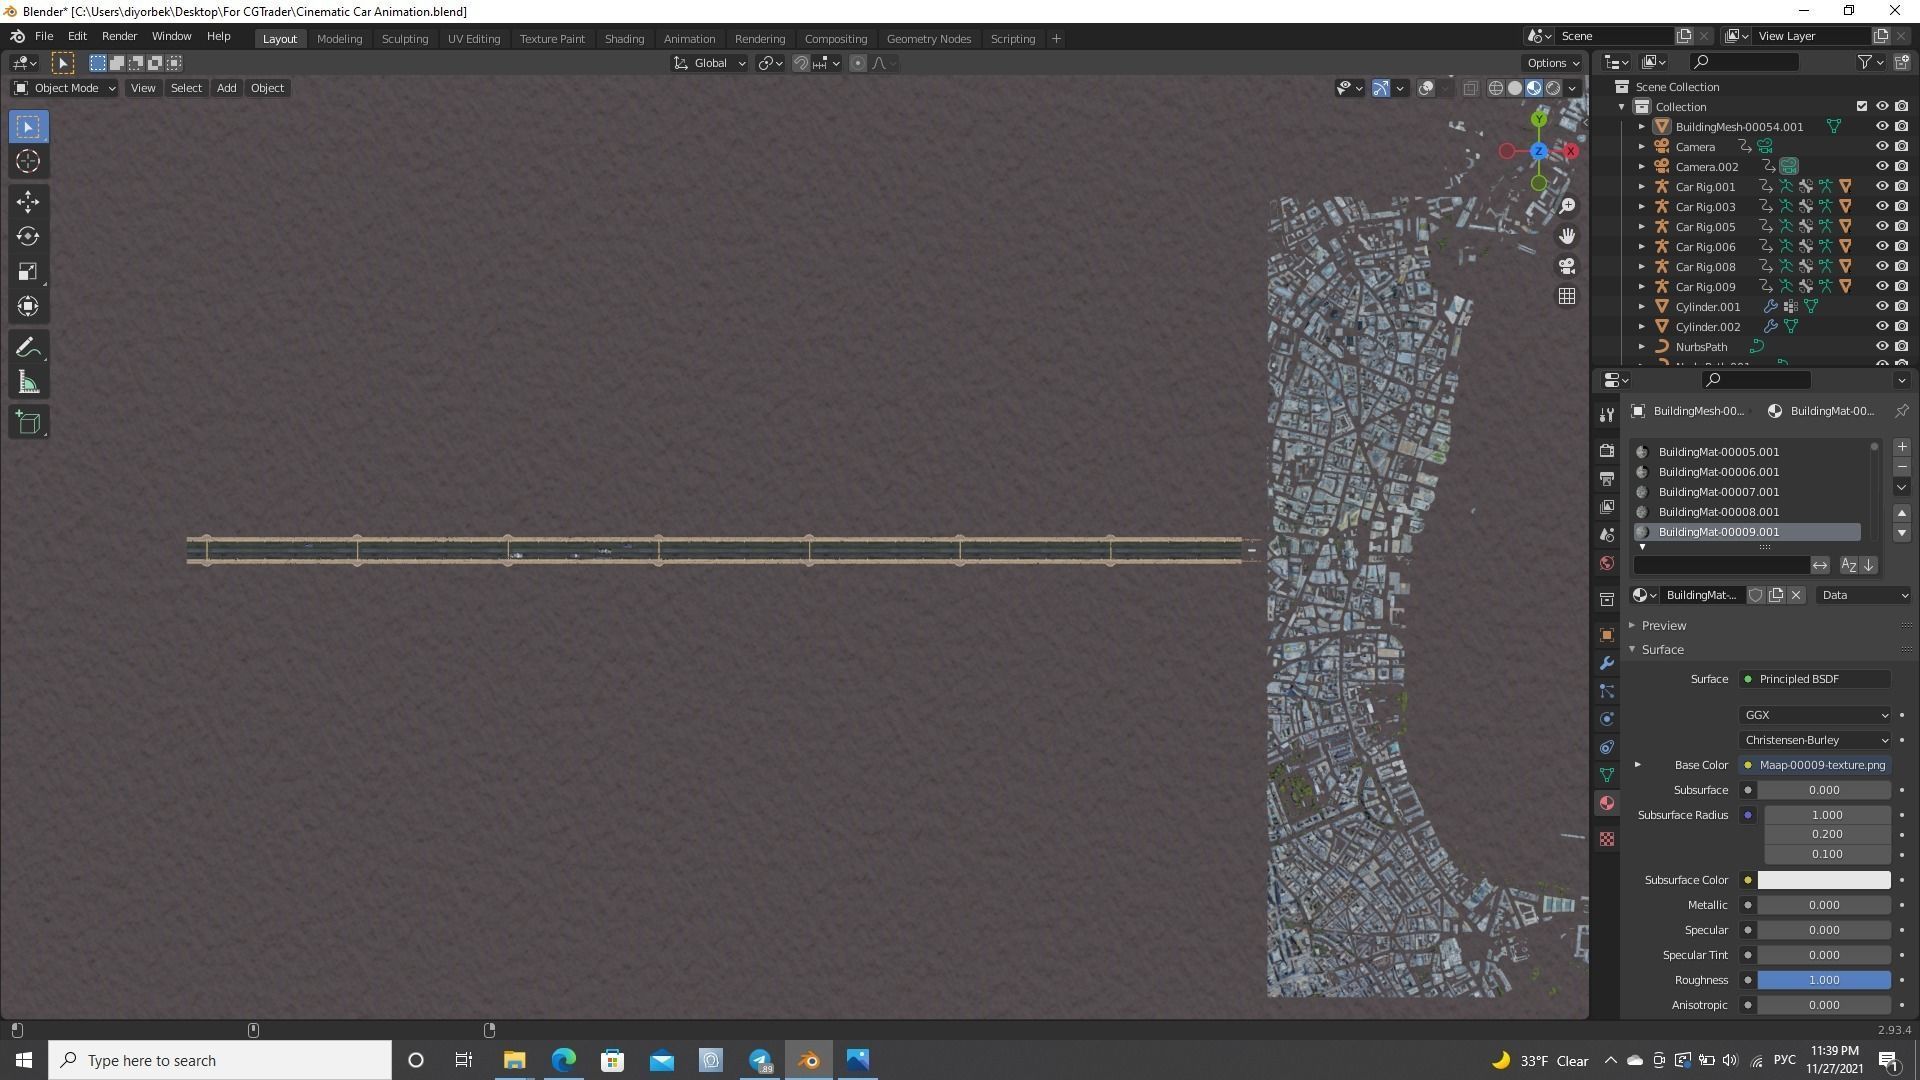Pick the Measure ruler tool
Image resolution: width=1920 pixels, height=1080 pixels.
point(28,384)
